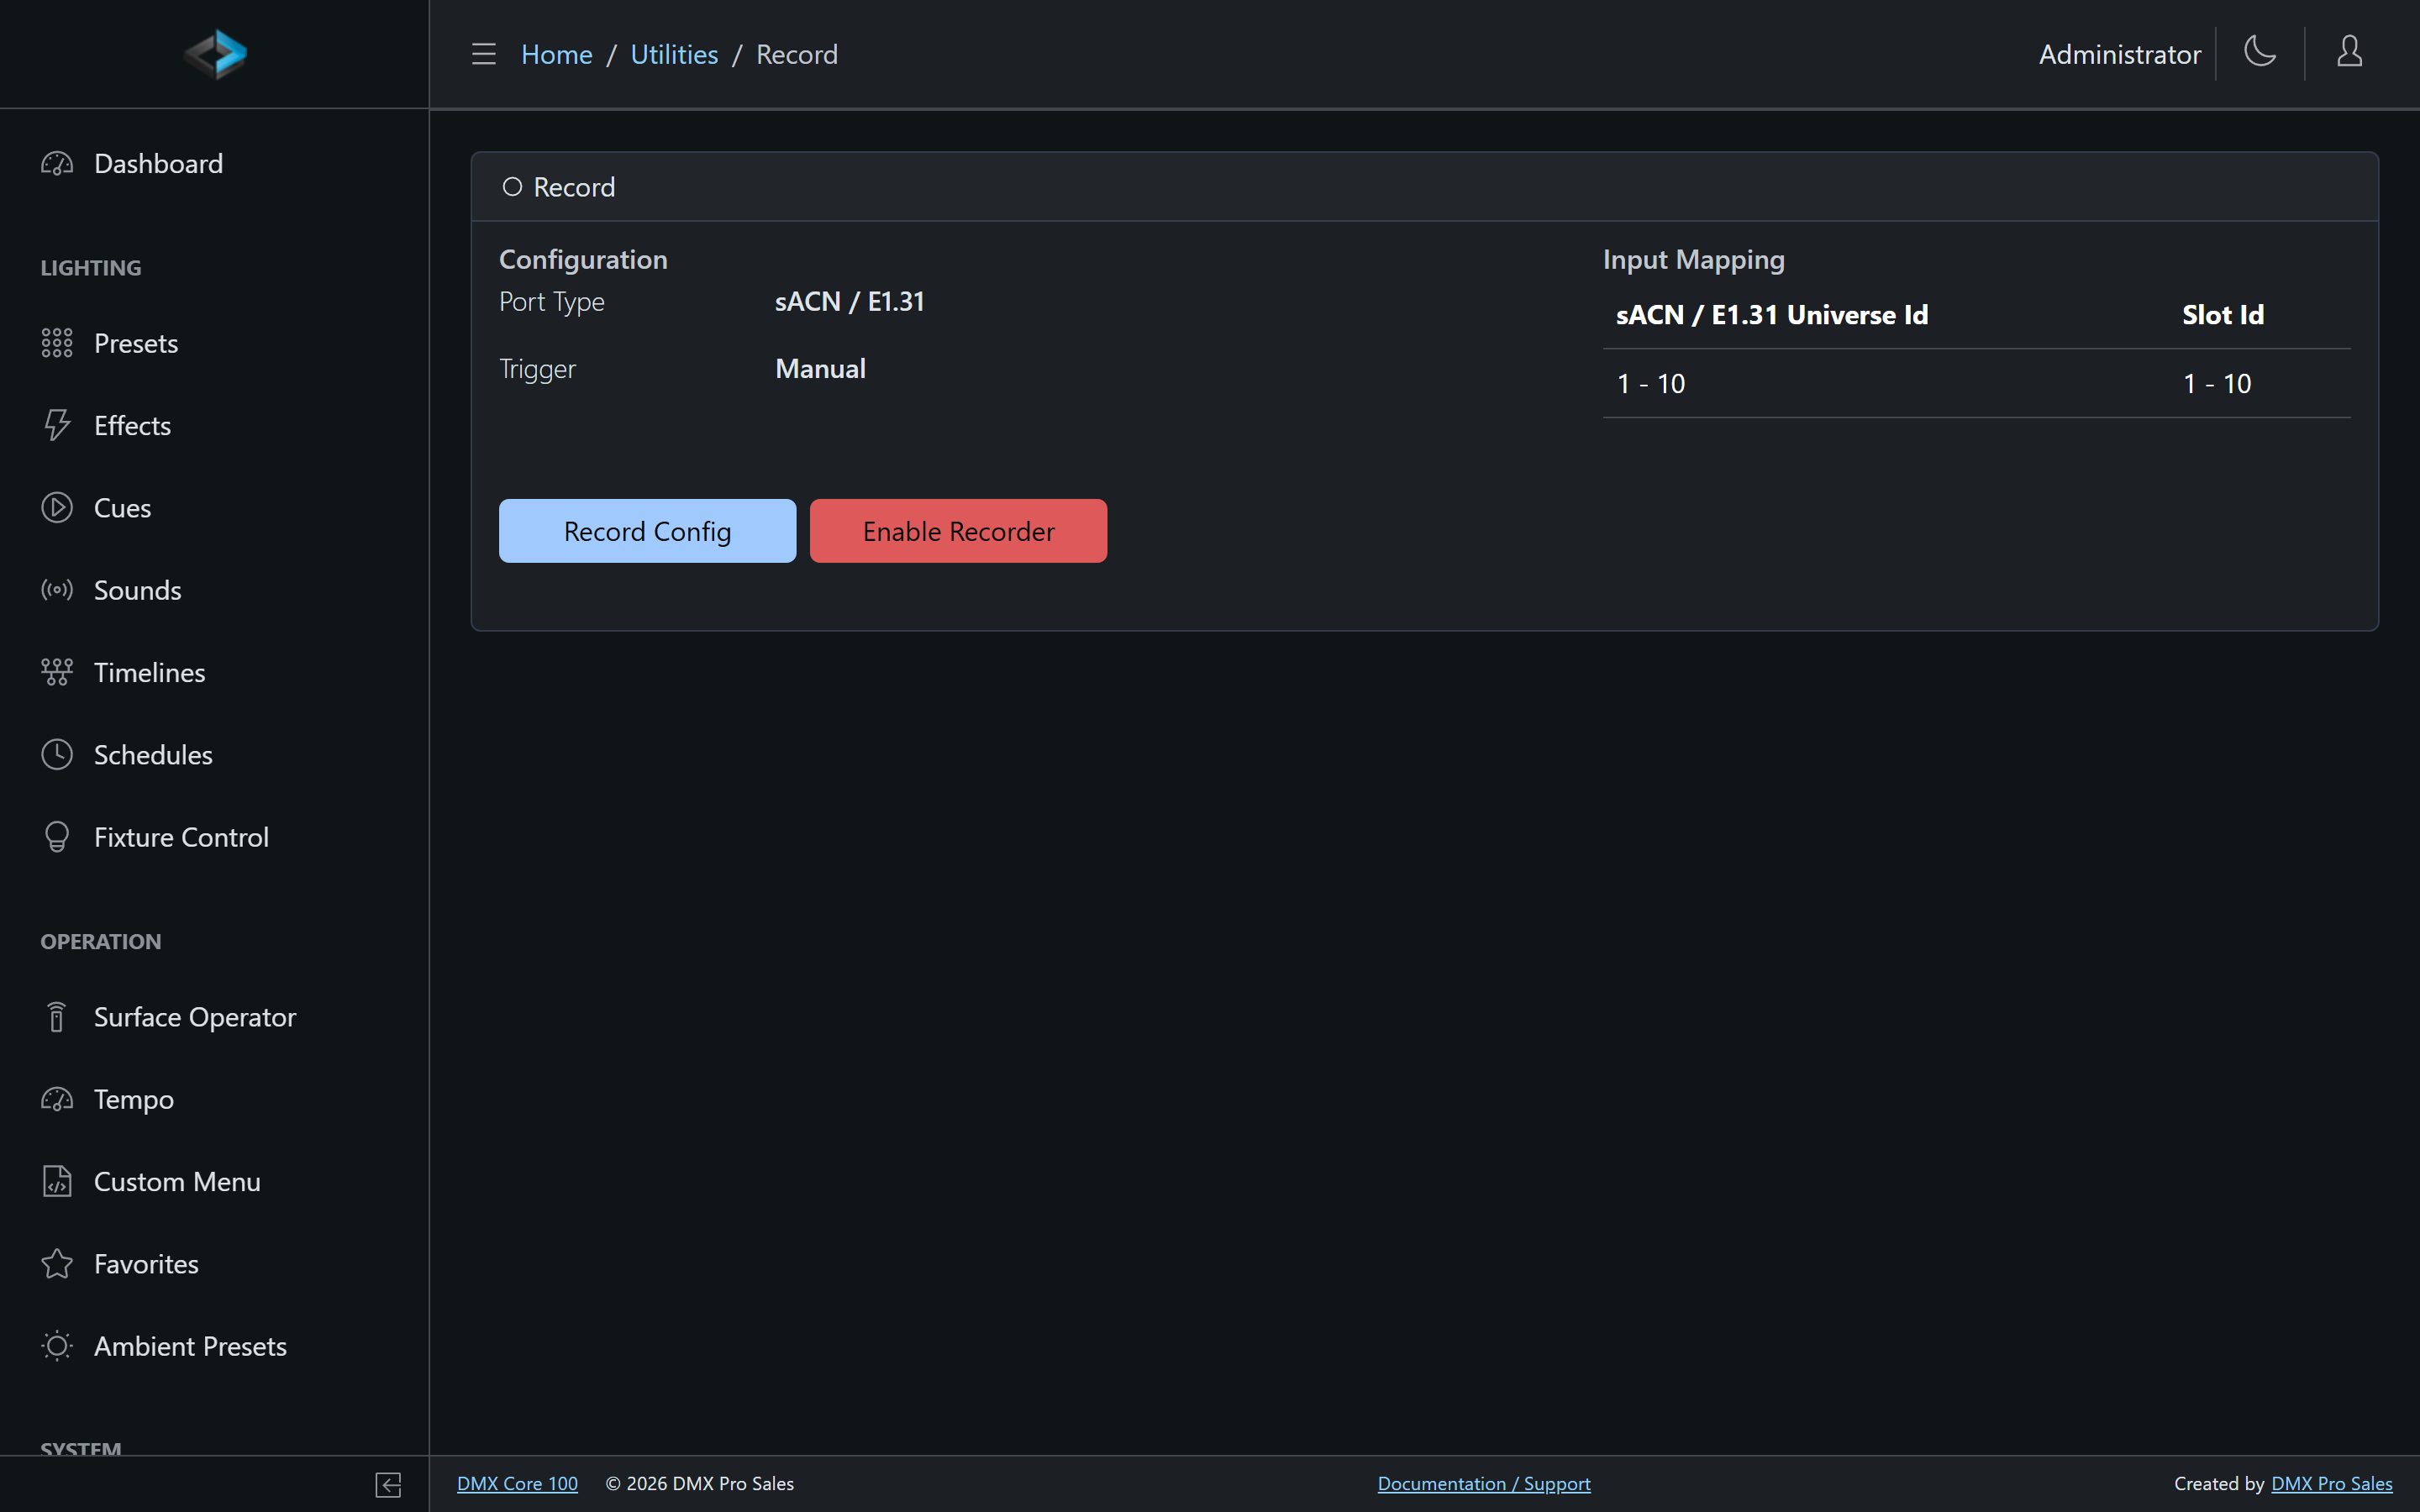Click the Manual trigger value
This screenshot has width=2420, height=1512.
point(820,369)
